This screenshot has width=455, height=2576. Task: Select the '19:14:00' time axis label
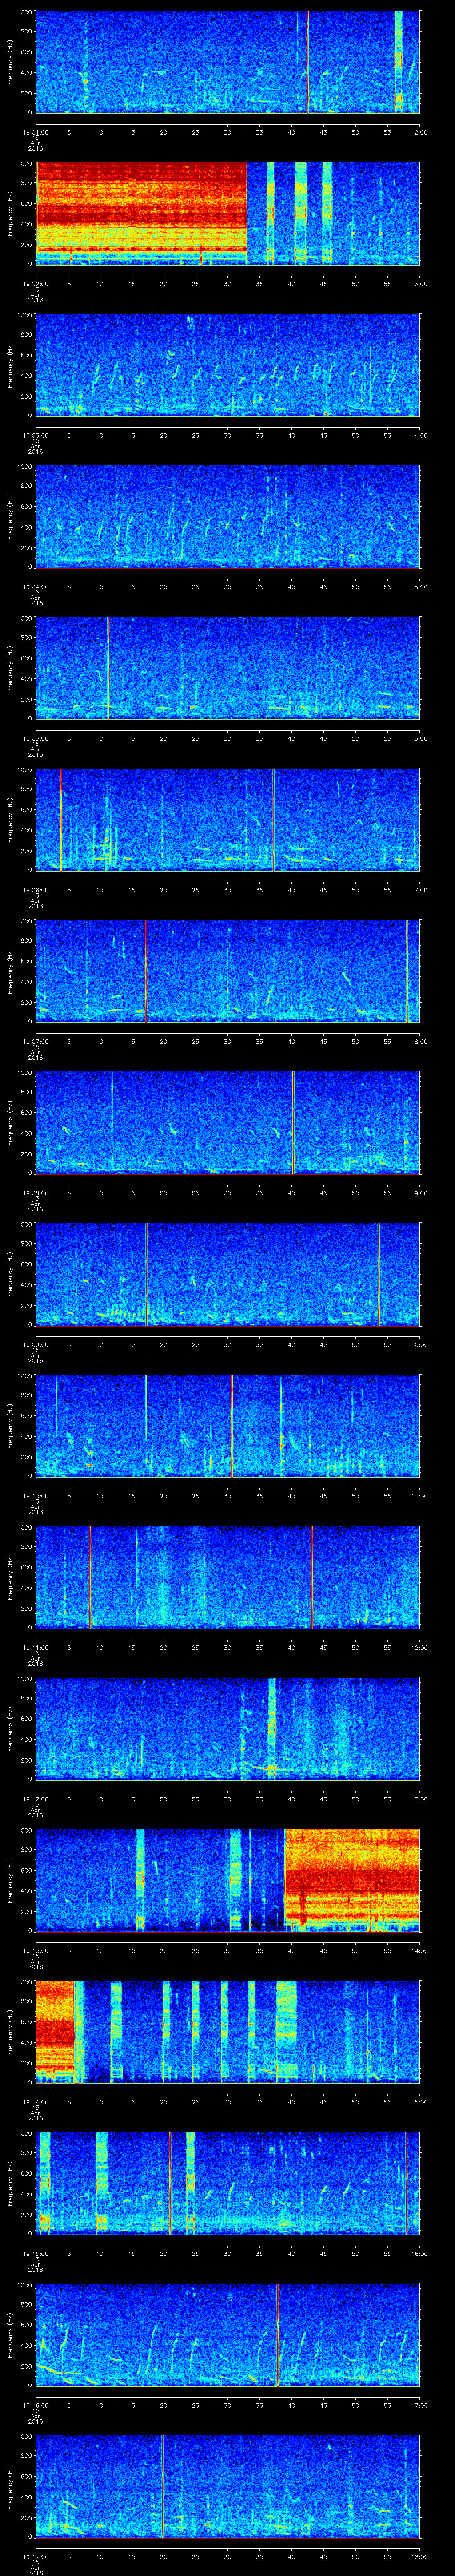[x=36, y=2102]
